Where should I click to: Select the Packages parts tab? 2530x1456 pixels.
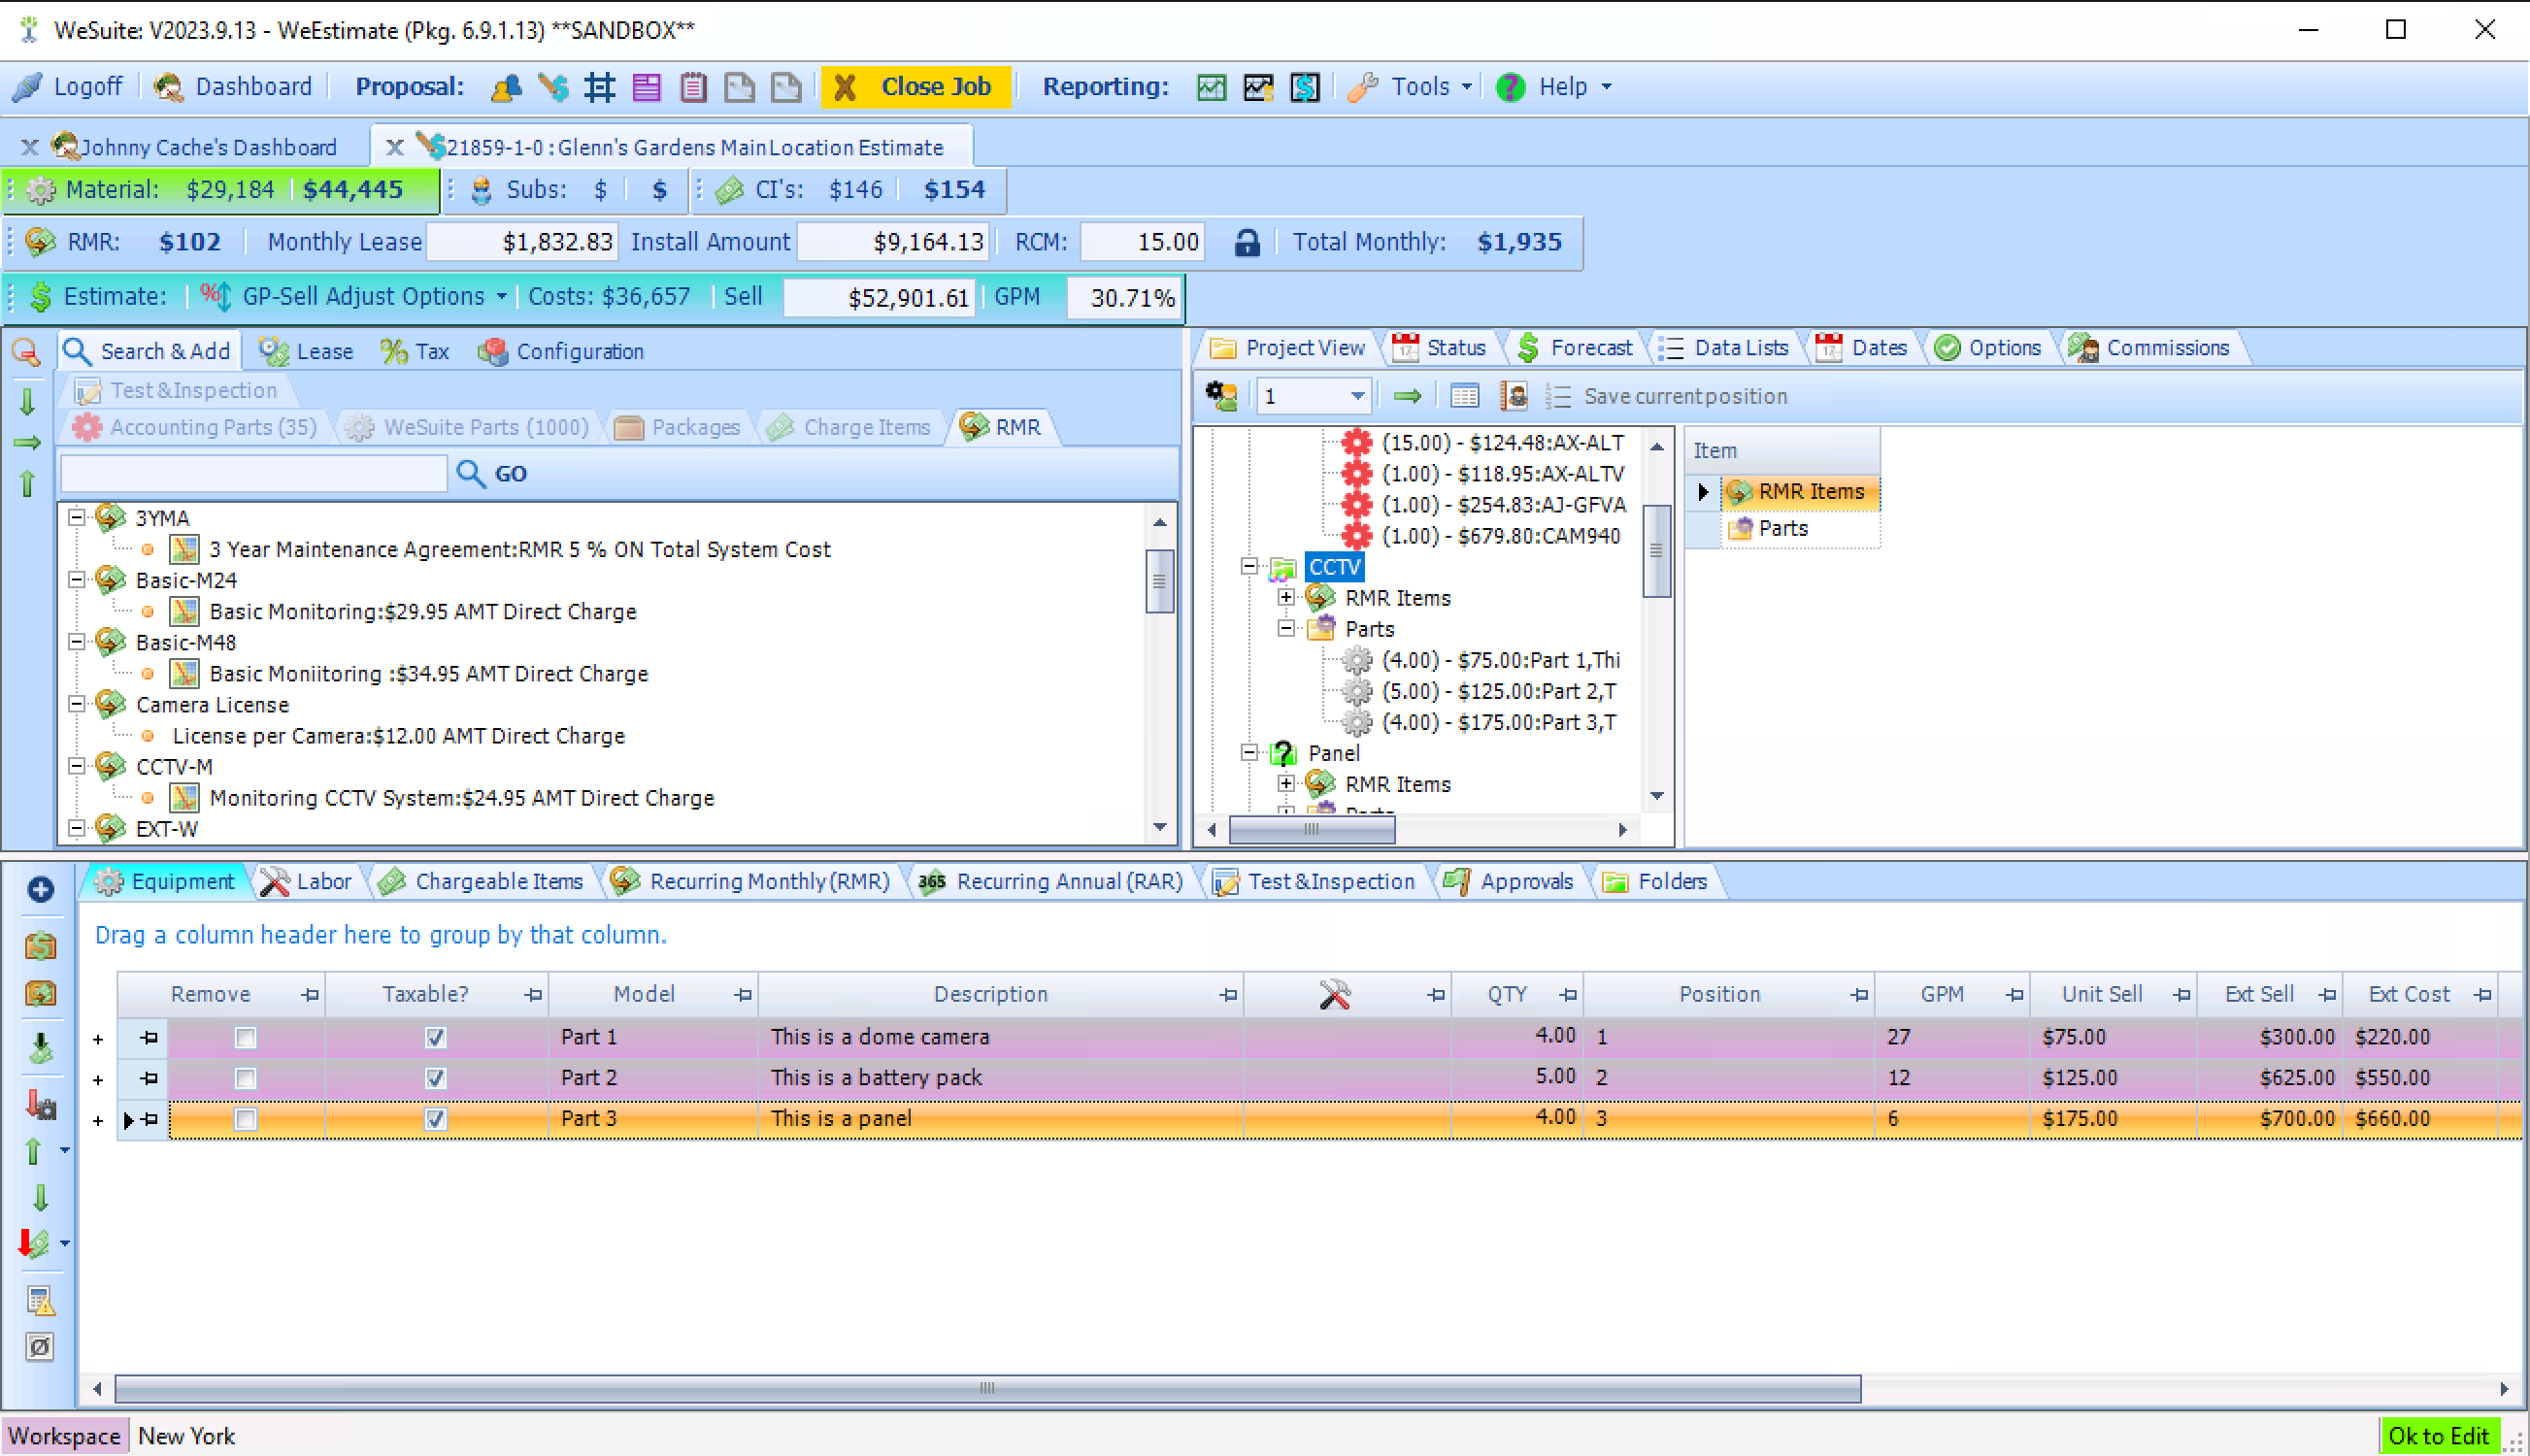(677, 428)
